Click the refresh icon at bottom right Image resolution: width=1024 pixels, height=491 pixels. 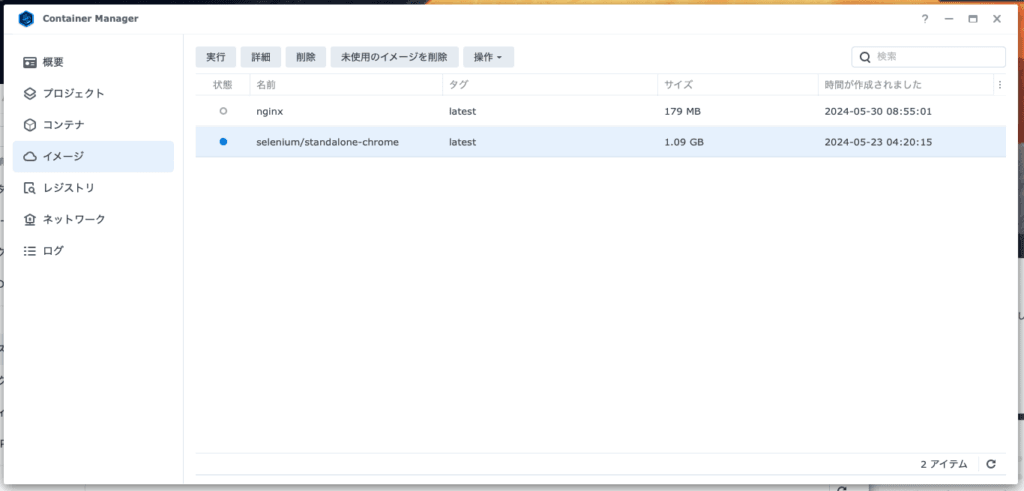pos(991,464)
